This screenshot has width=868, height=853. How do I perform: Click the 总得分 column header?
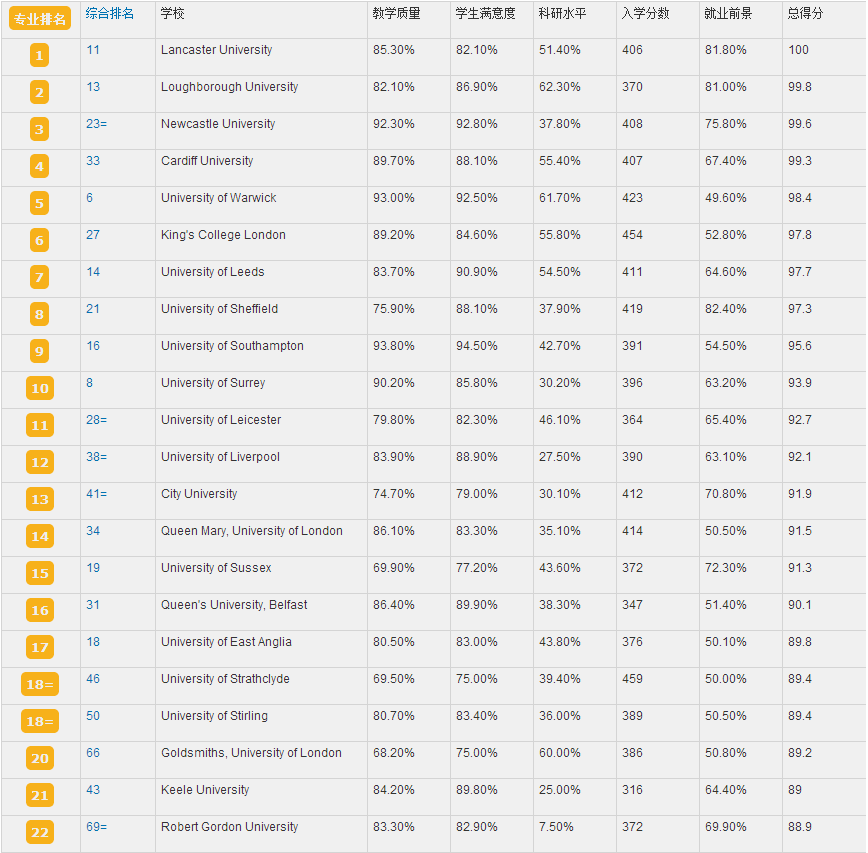point(805,13)
